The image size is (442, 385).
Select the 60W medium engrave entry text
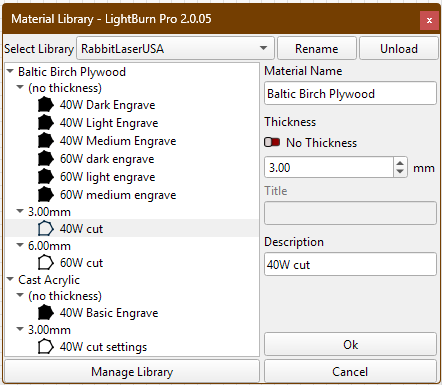[118, 195]
